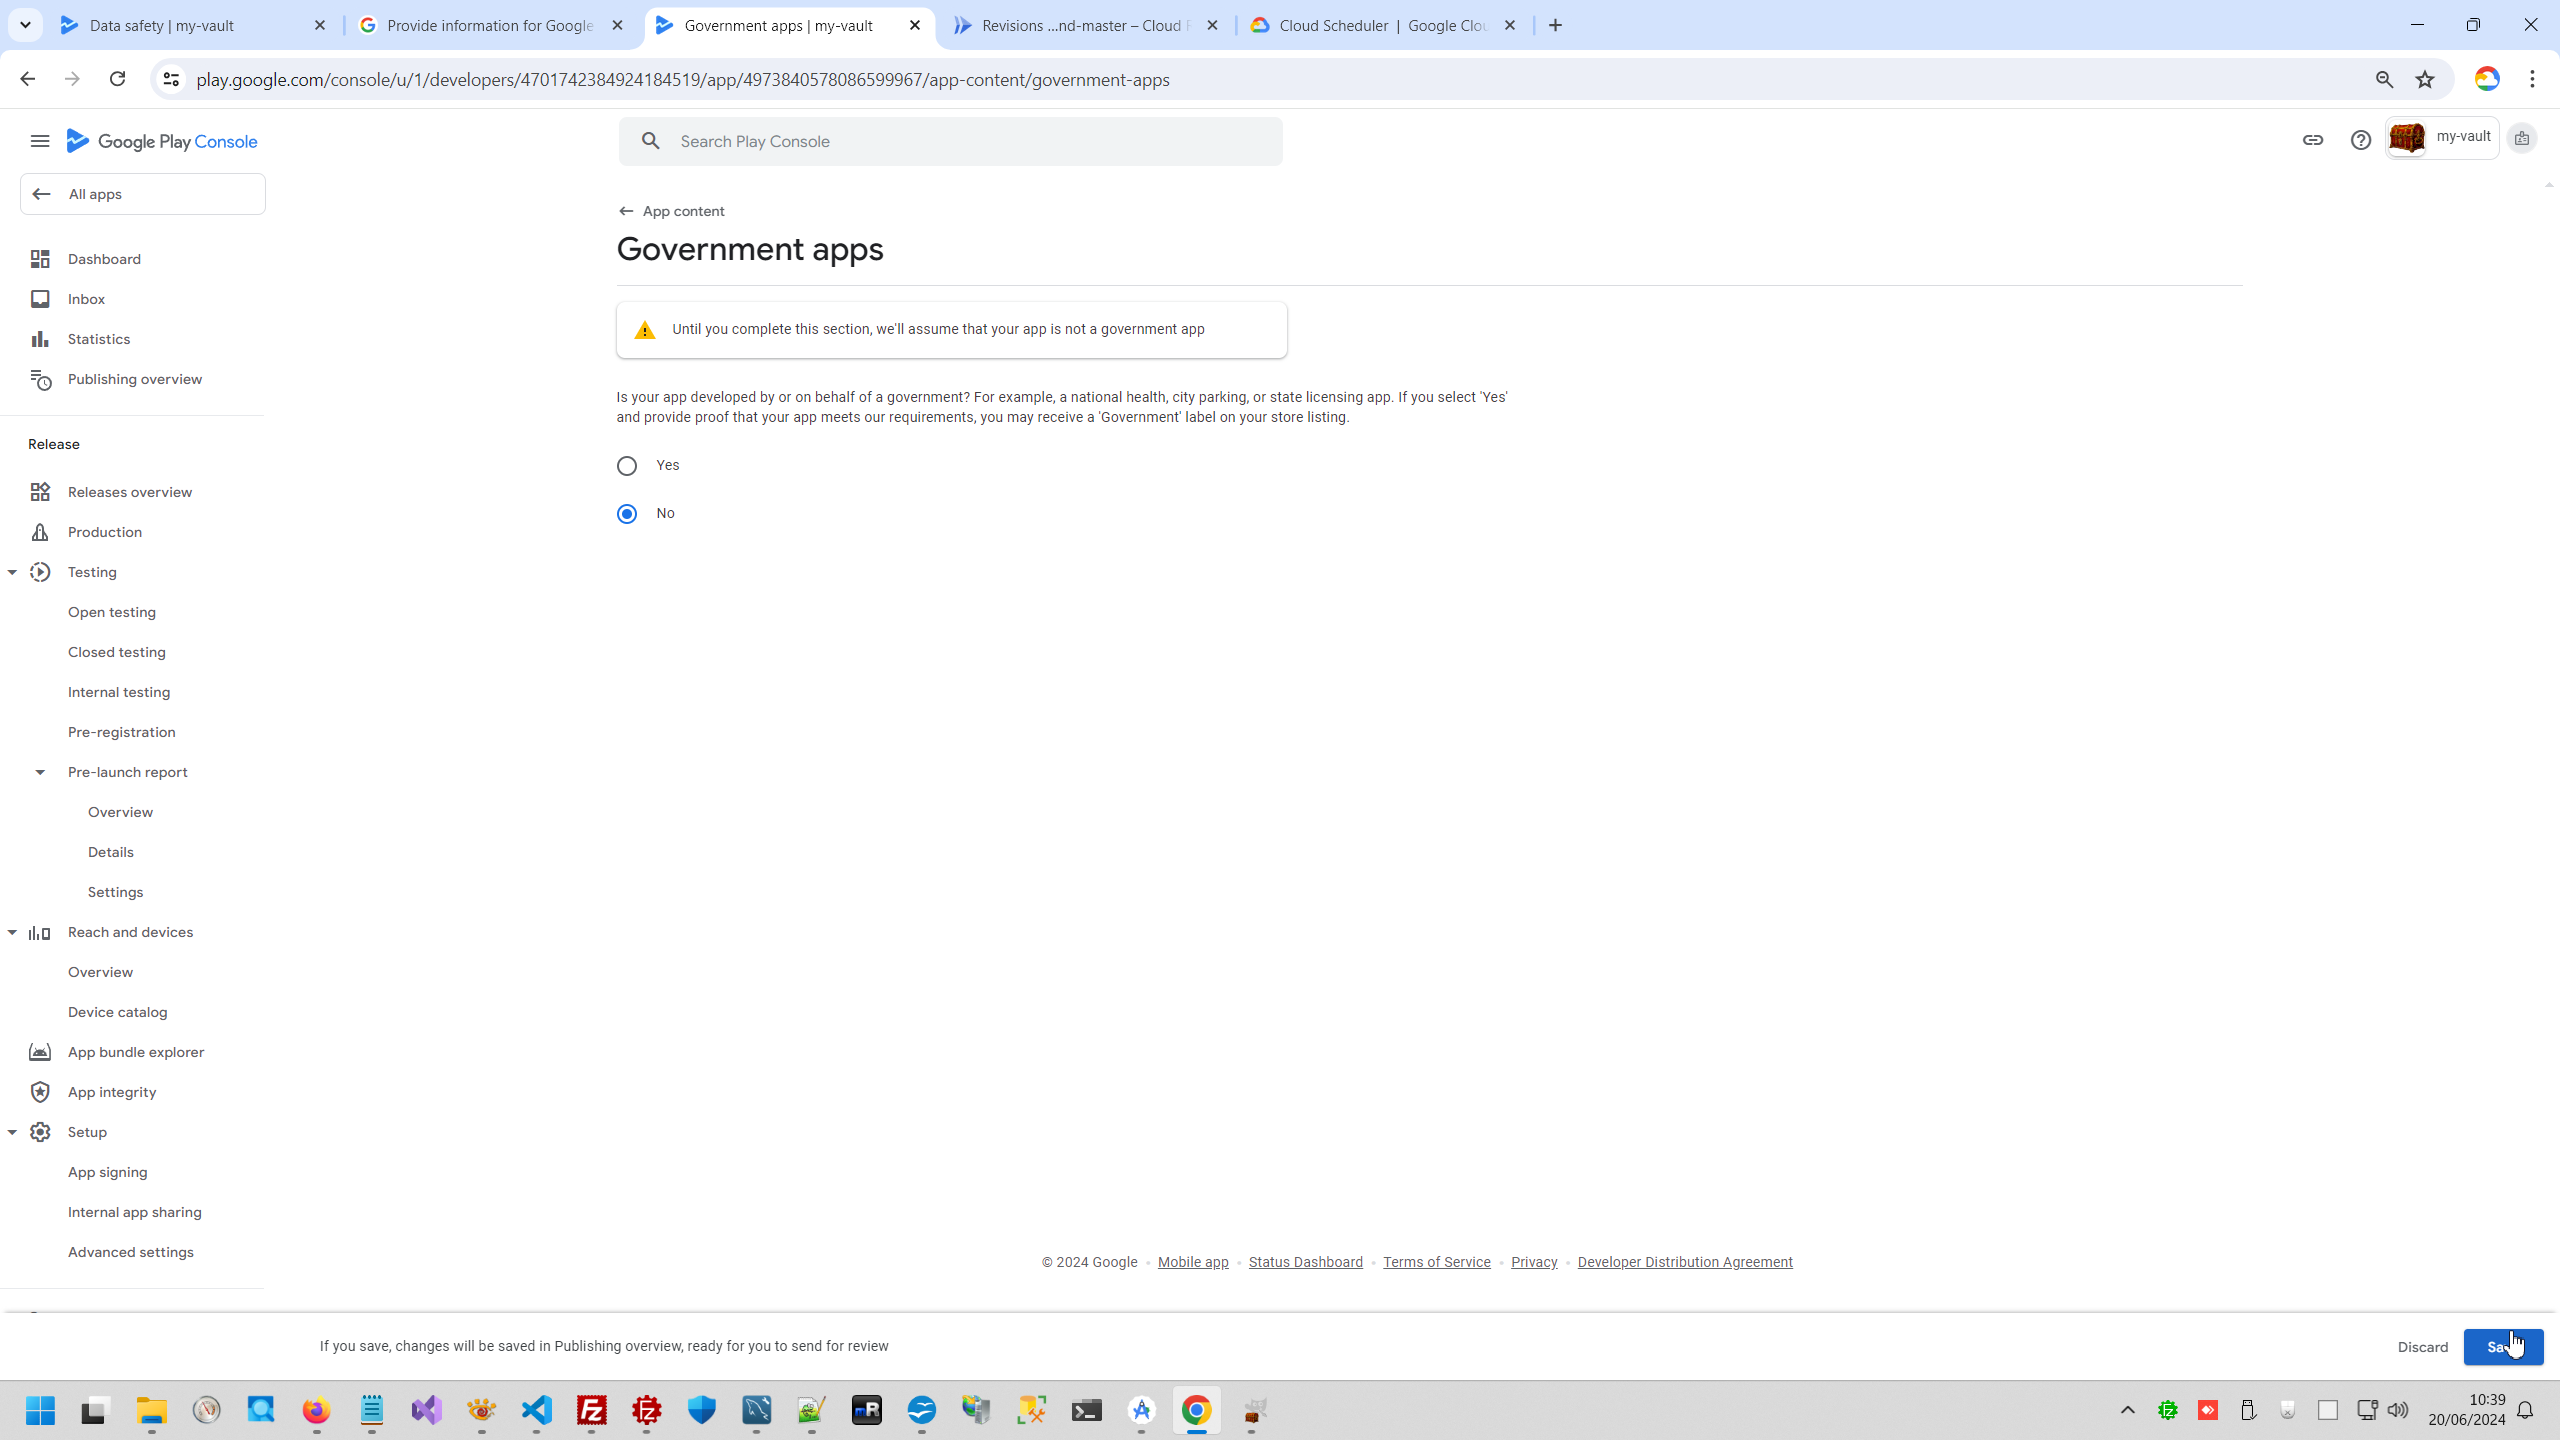Click the Discard button

(x=2422, y=1347)
